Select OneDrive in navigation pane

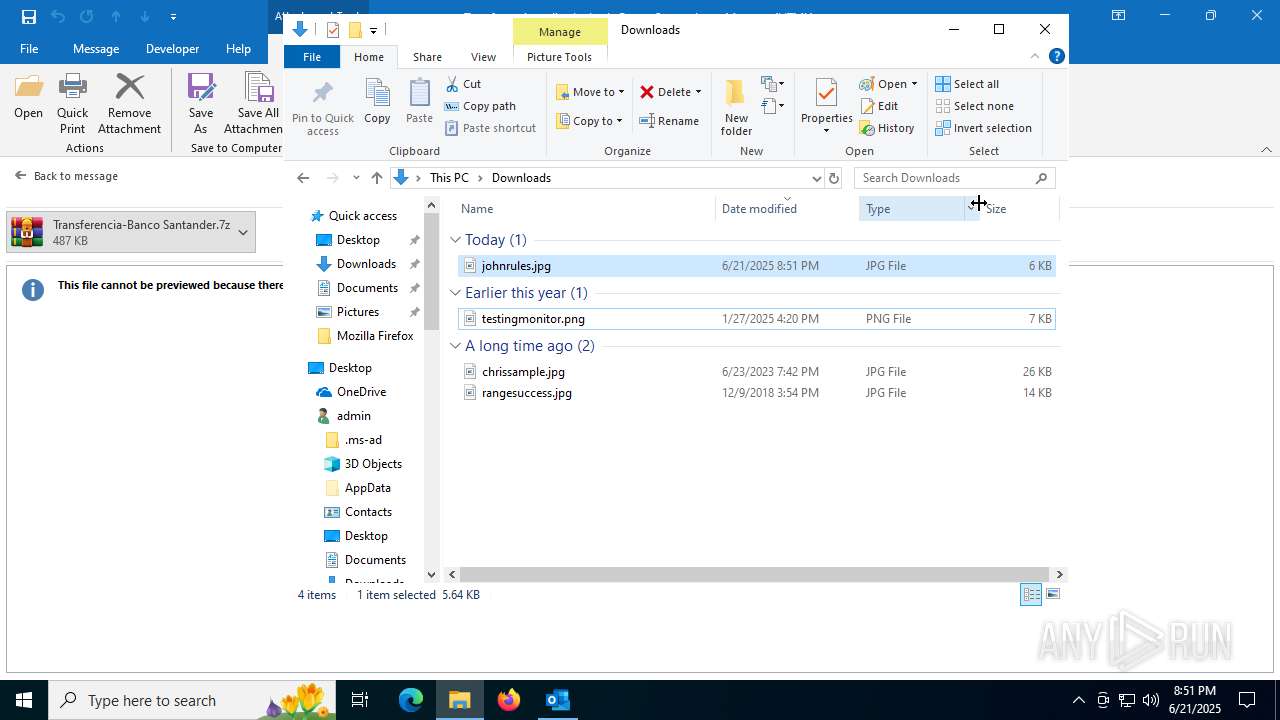tap(361, 392)
